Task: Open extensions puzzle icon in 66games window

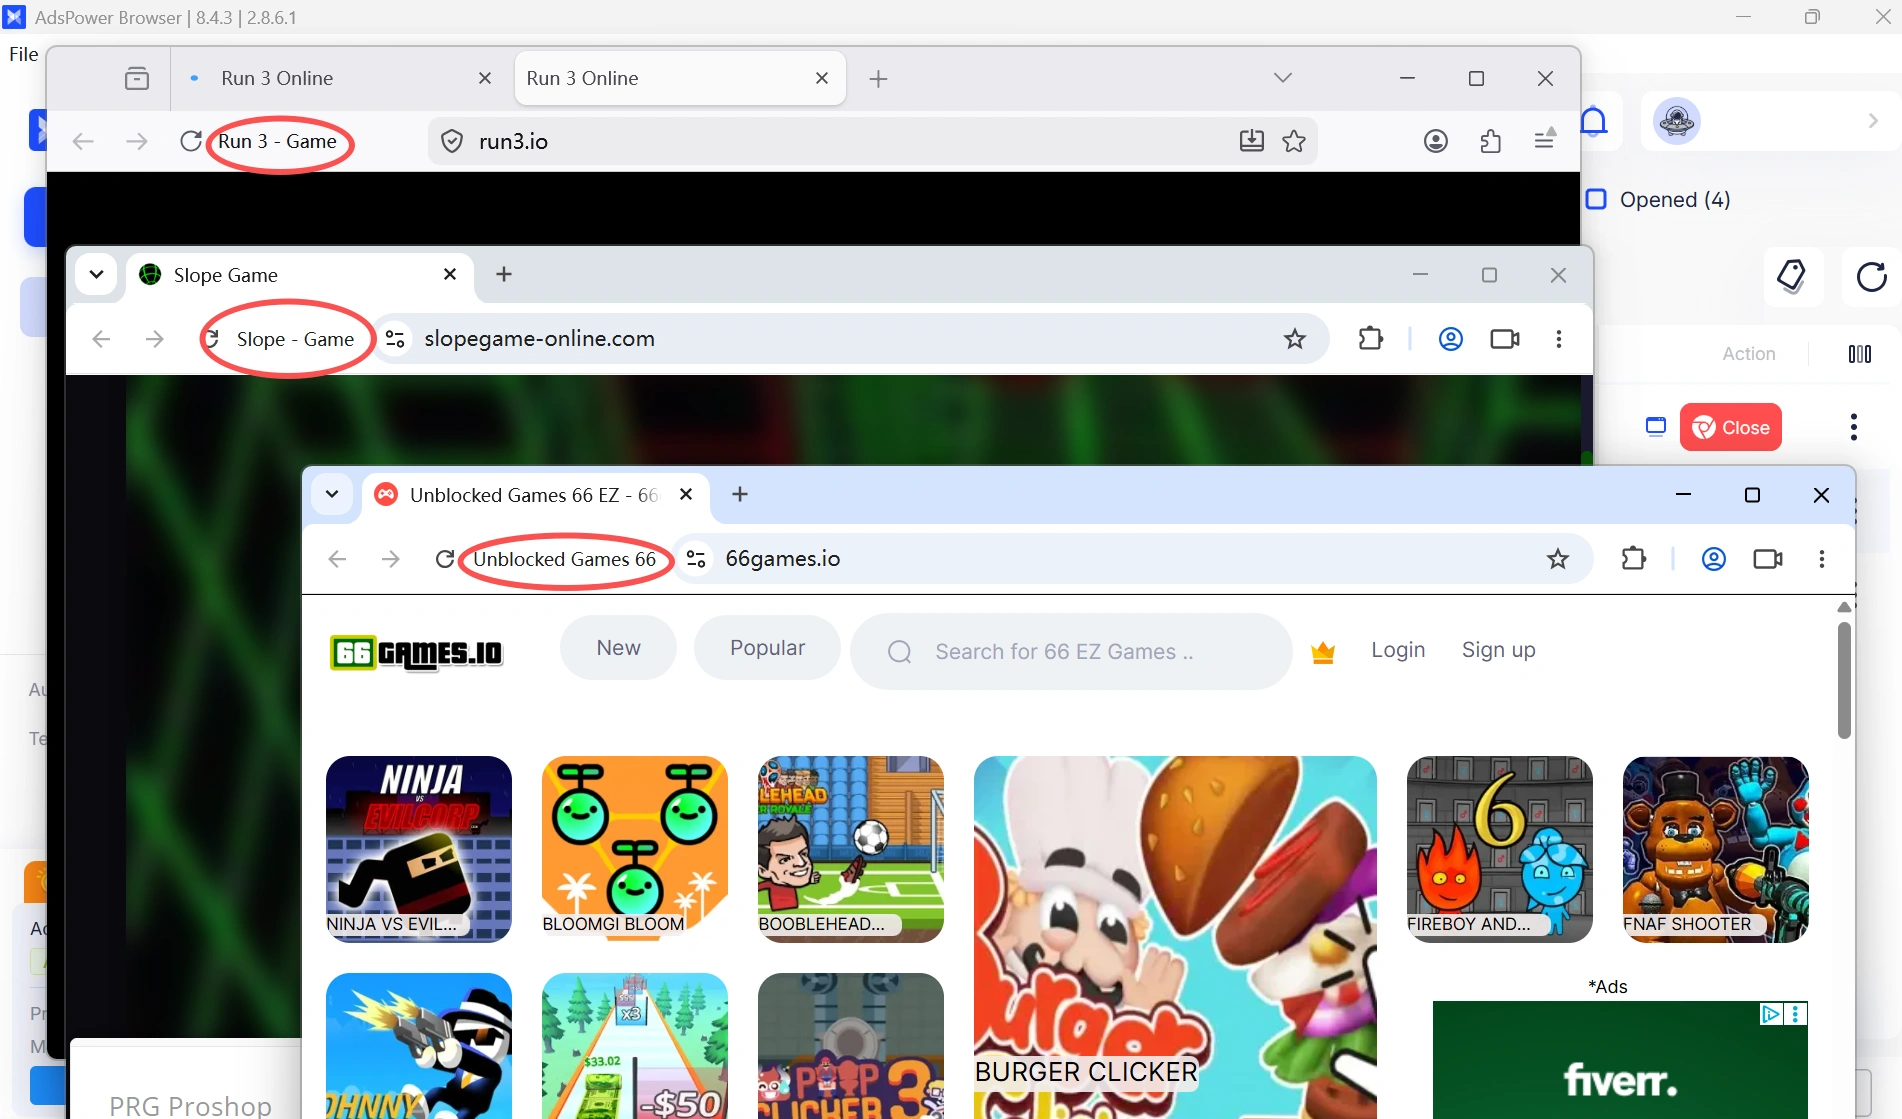Action: click(1634, 559)
